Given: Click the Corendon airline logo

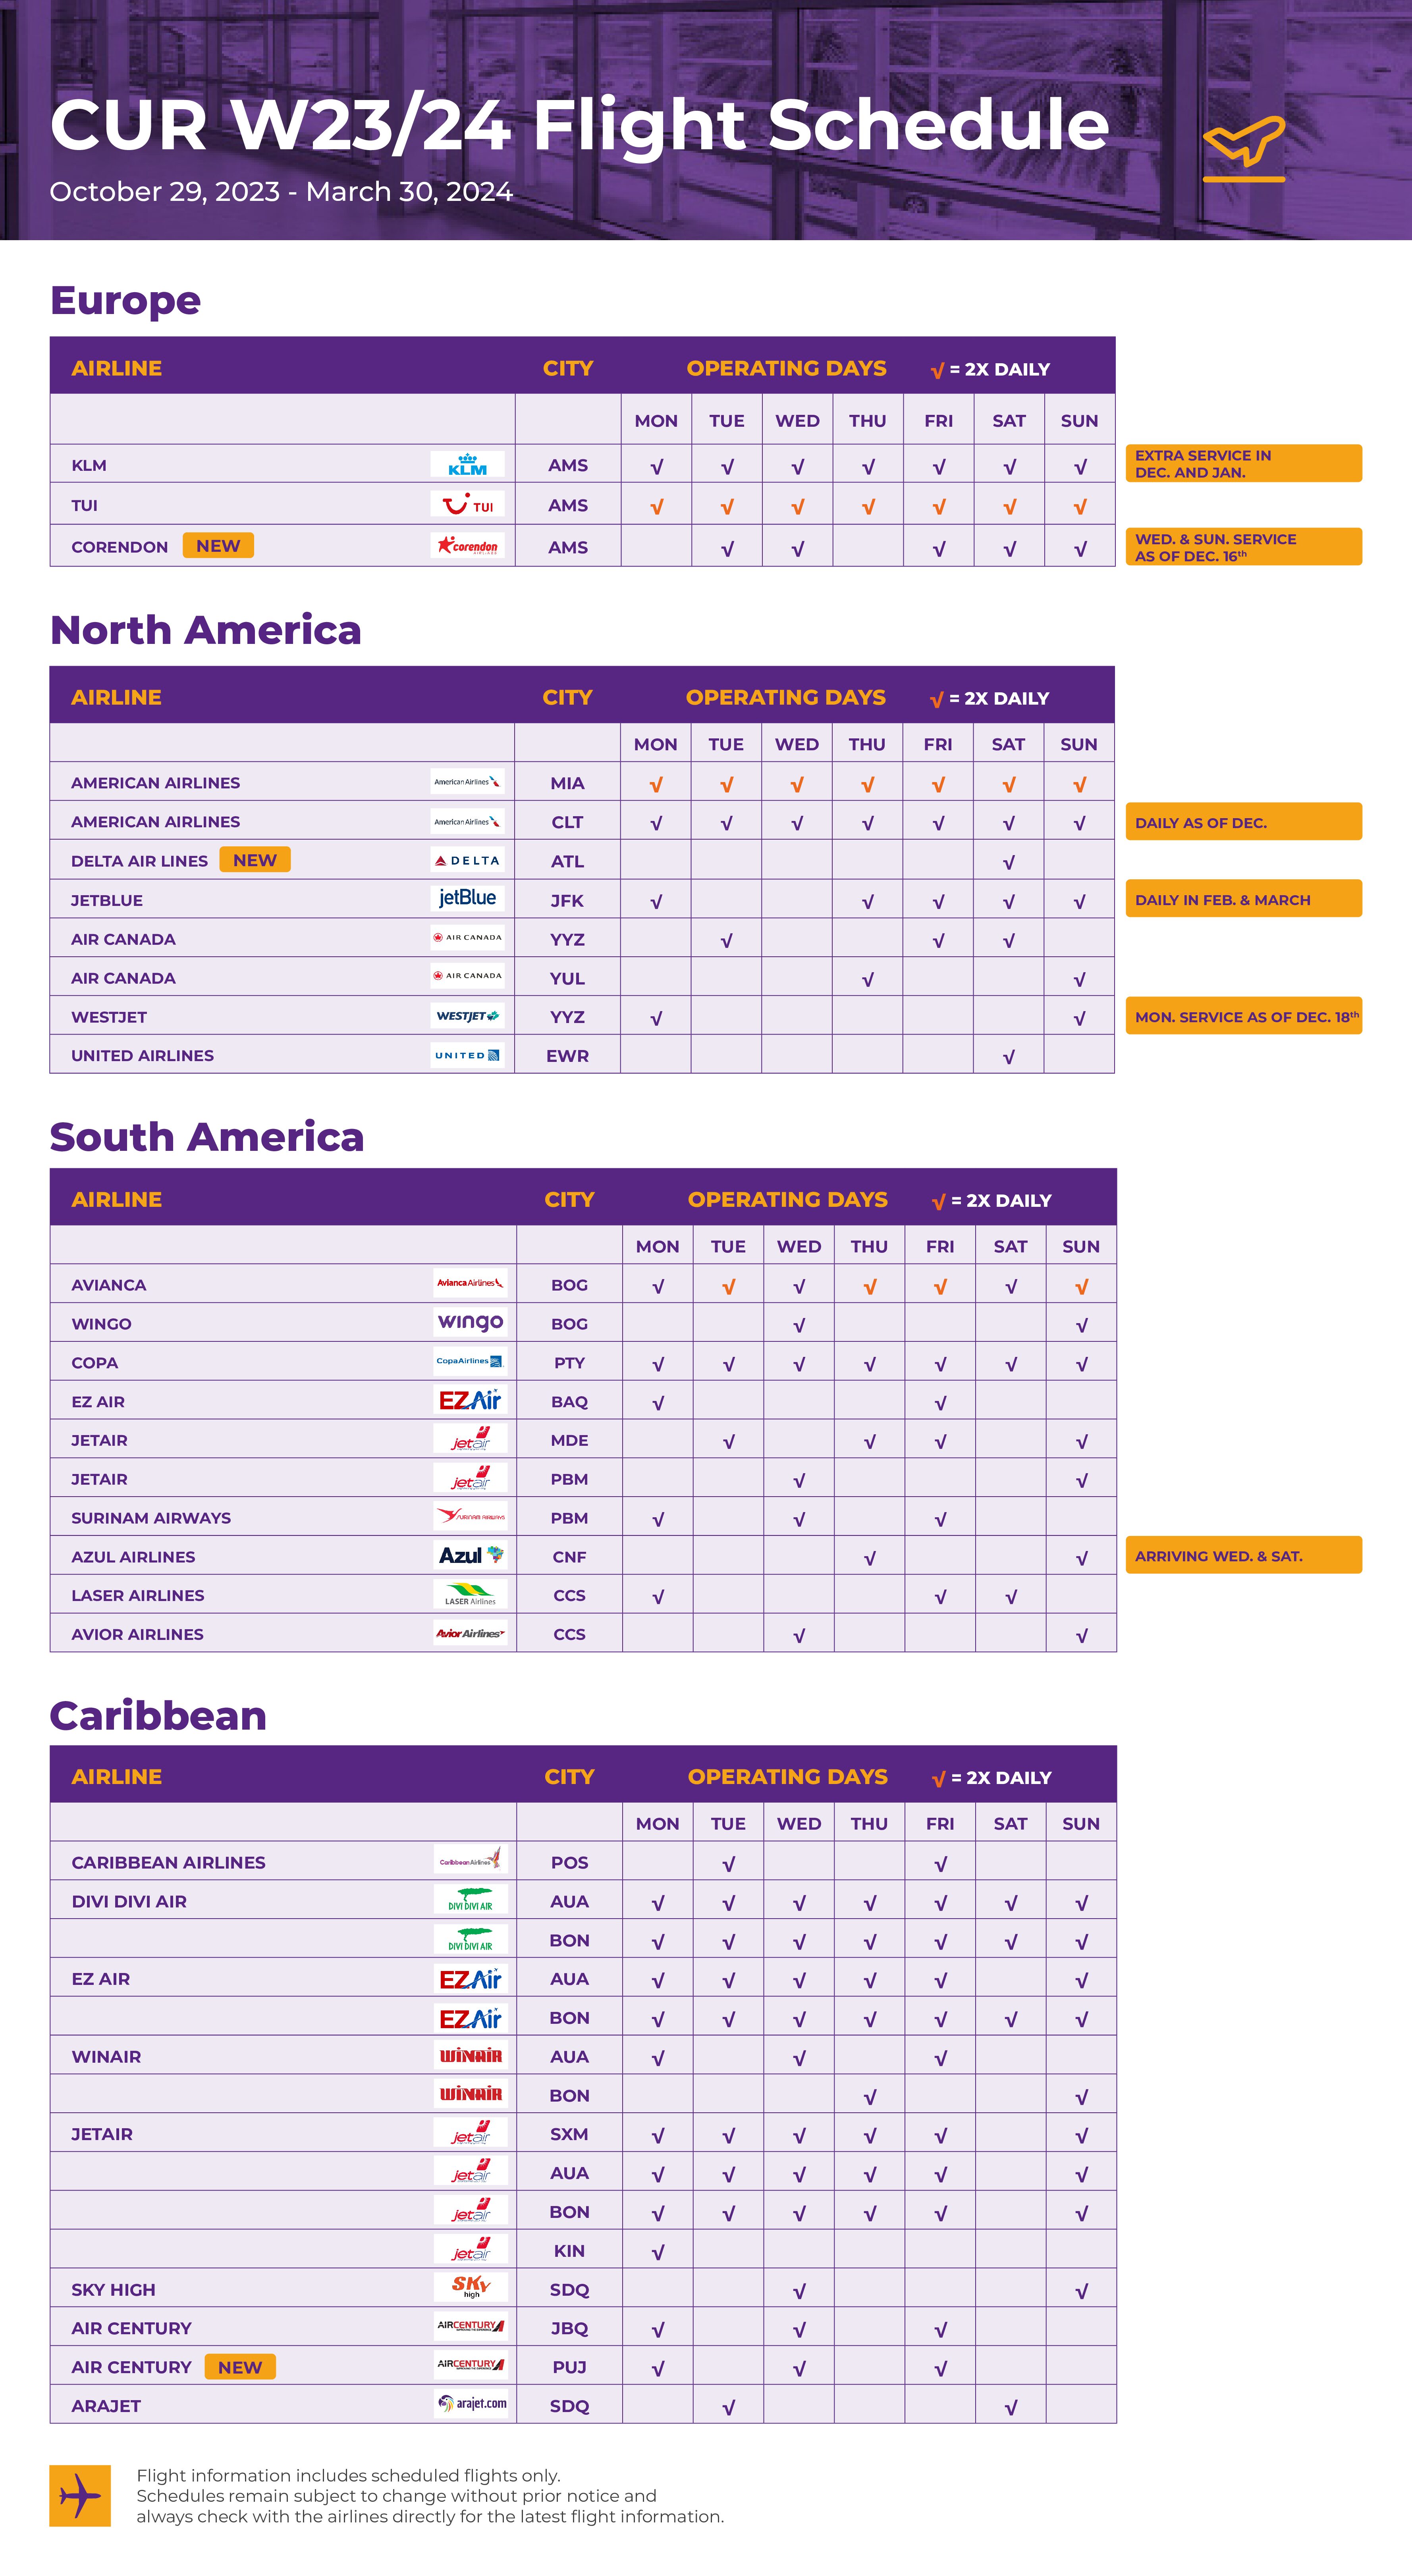Looking at the screenshot, I should (x=467, y=546).
